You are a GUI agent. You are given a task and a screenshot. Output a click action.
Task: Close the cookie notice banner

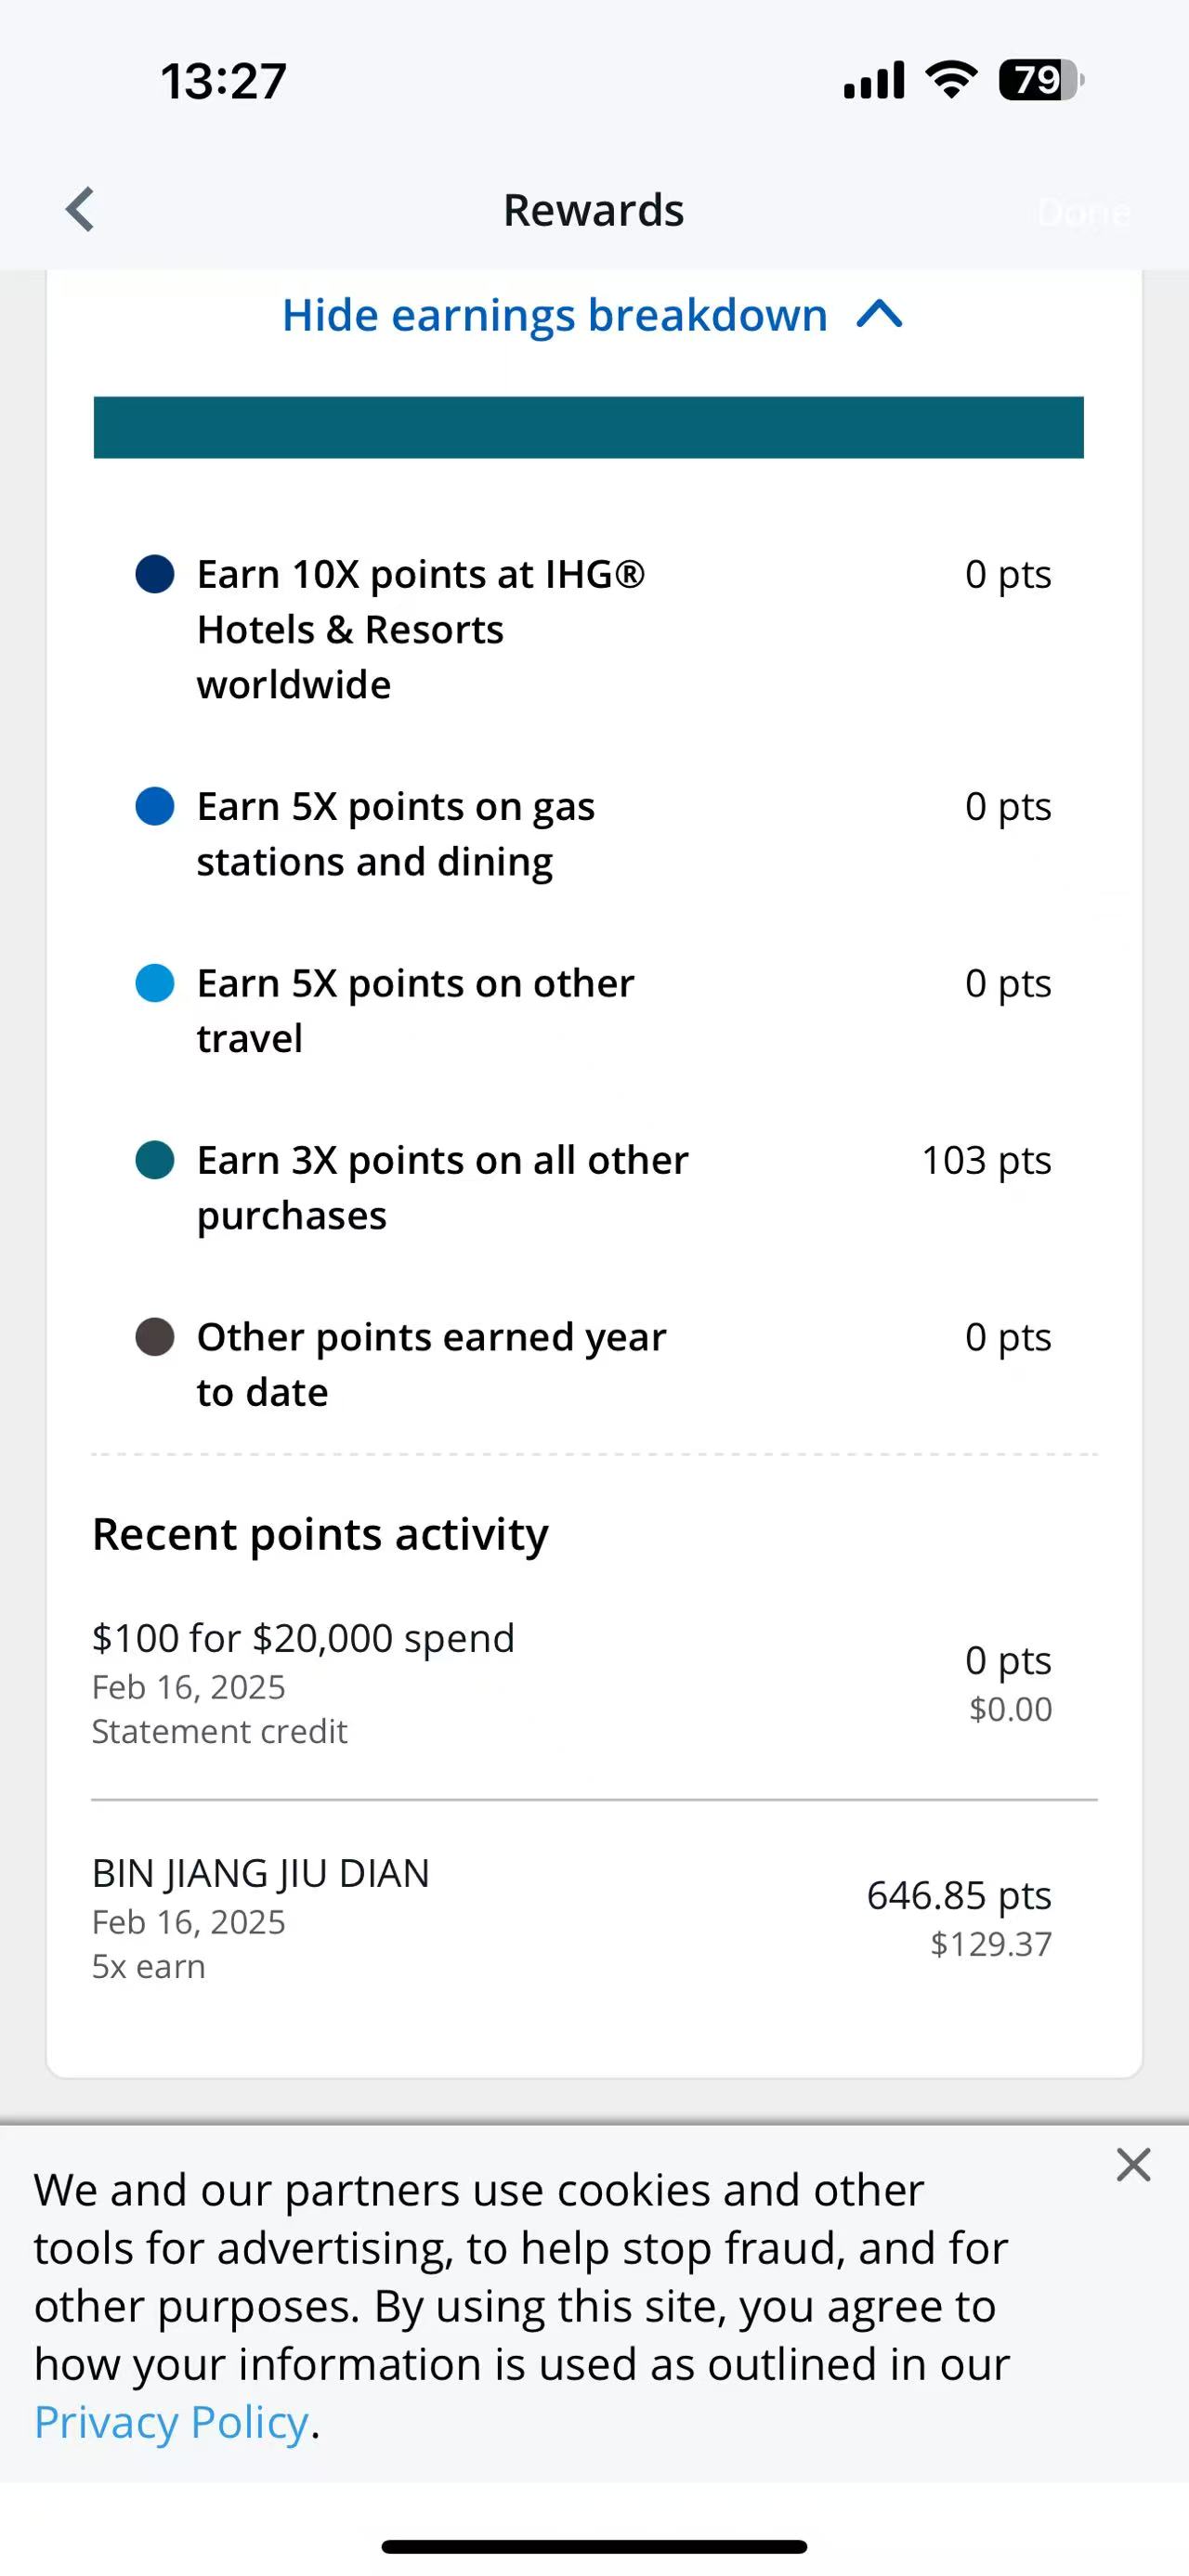1133,2165
